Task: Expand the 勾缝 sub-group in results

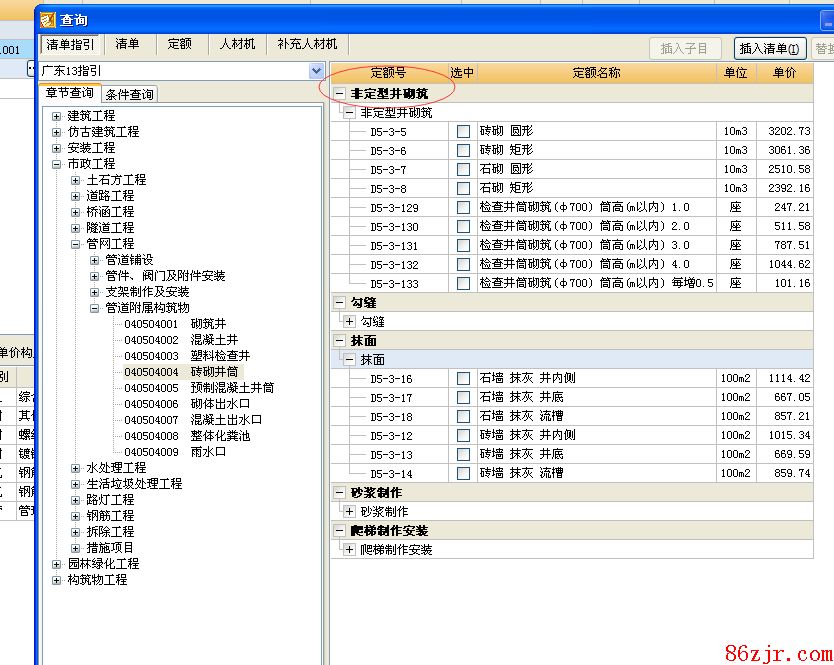Action: (349, 322)
